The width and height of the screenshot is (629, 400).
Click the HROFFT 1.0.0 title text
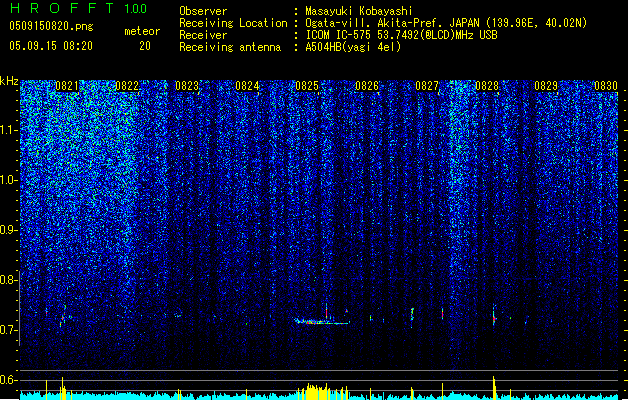pyautogui.click(x=79, y=8)
